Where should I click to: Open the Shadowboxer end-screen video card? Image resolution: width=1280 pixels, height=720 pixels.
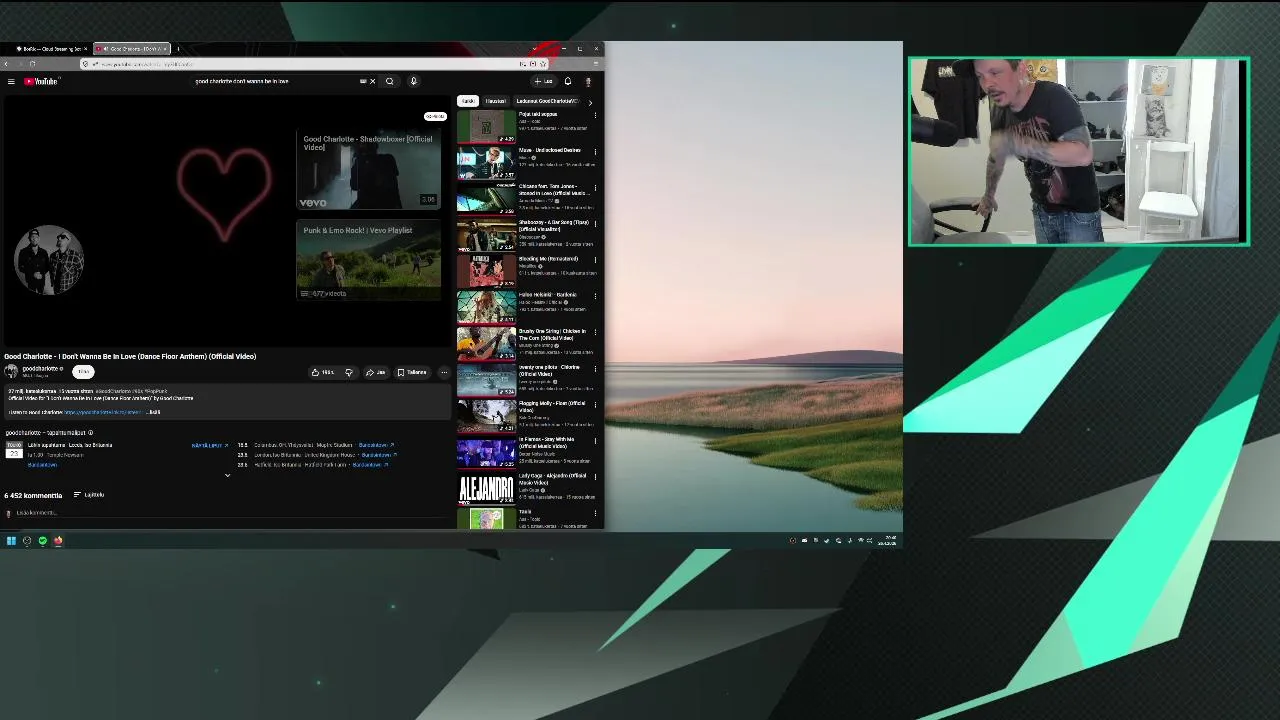(369, 170)
